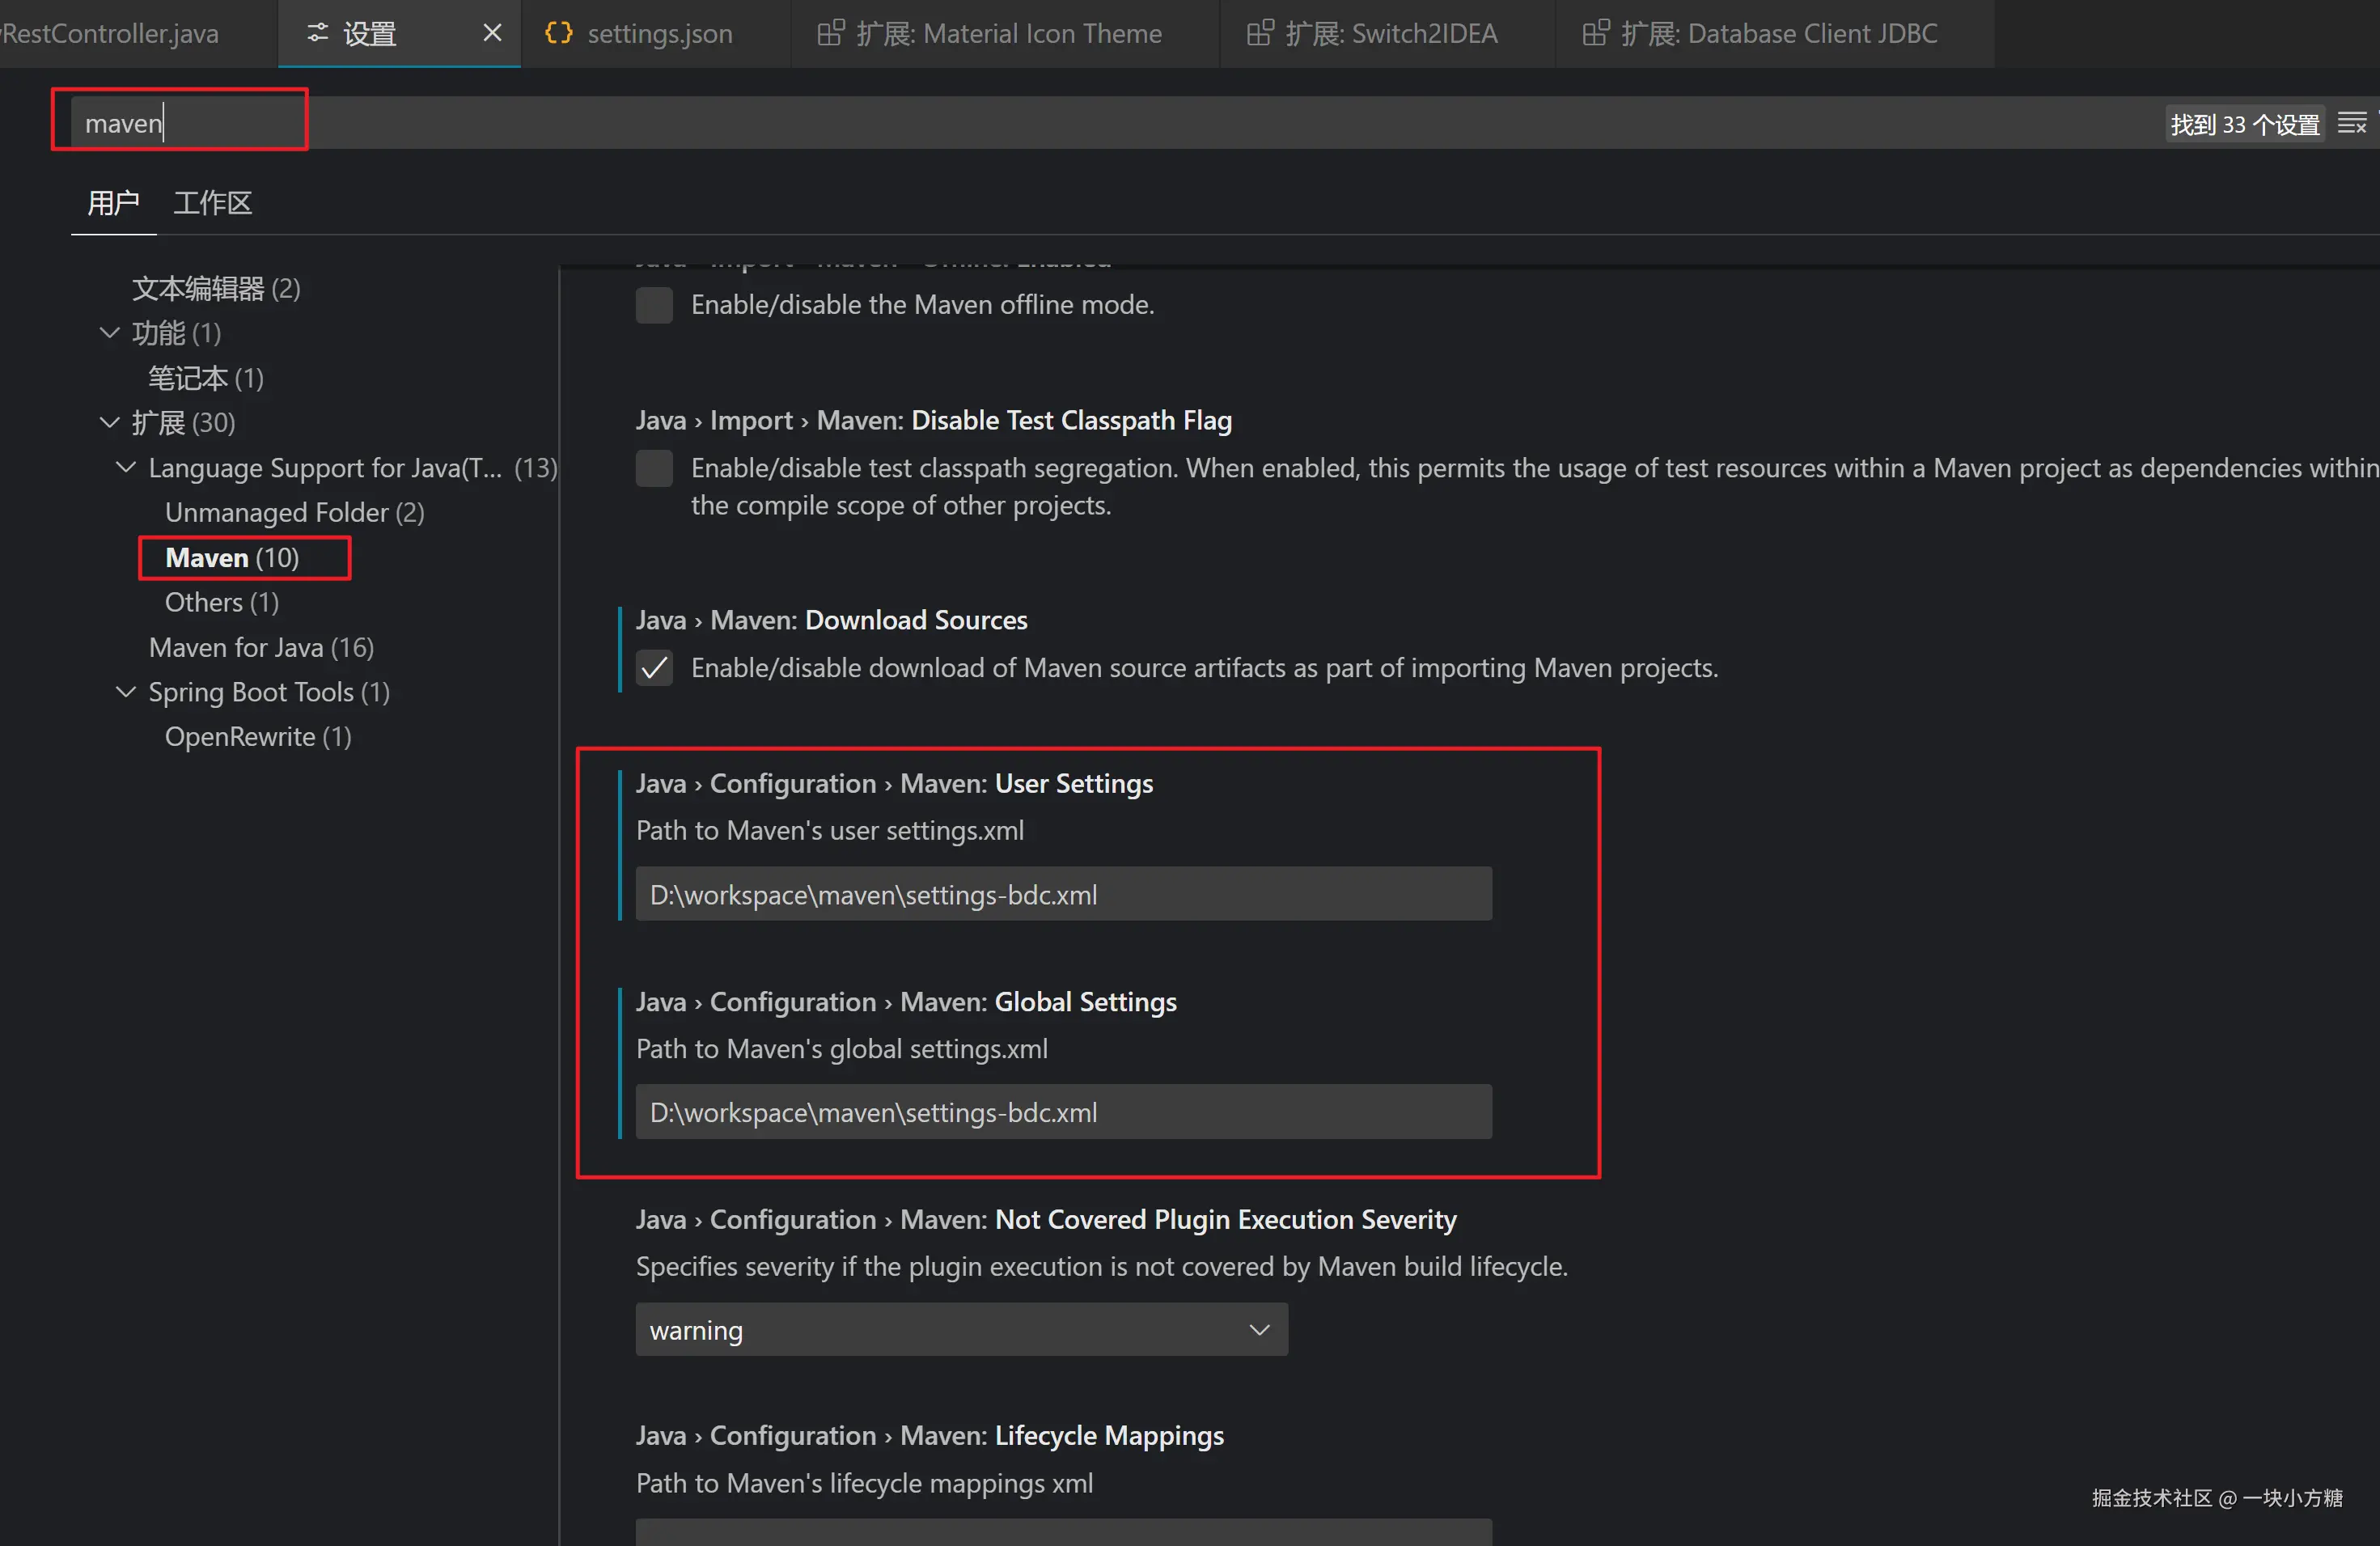
Task: Collapse the 功能 (1) tree section
Action: (x=110, y=333)
